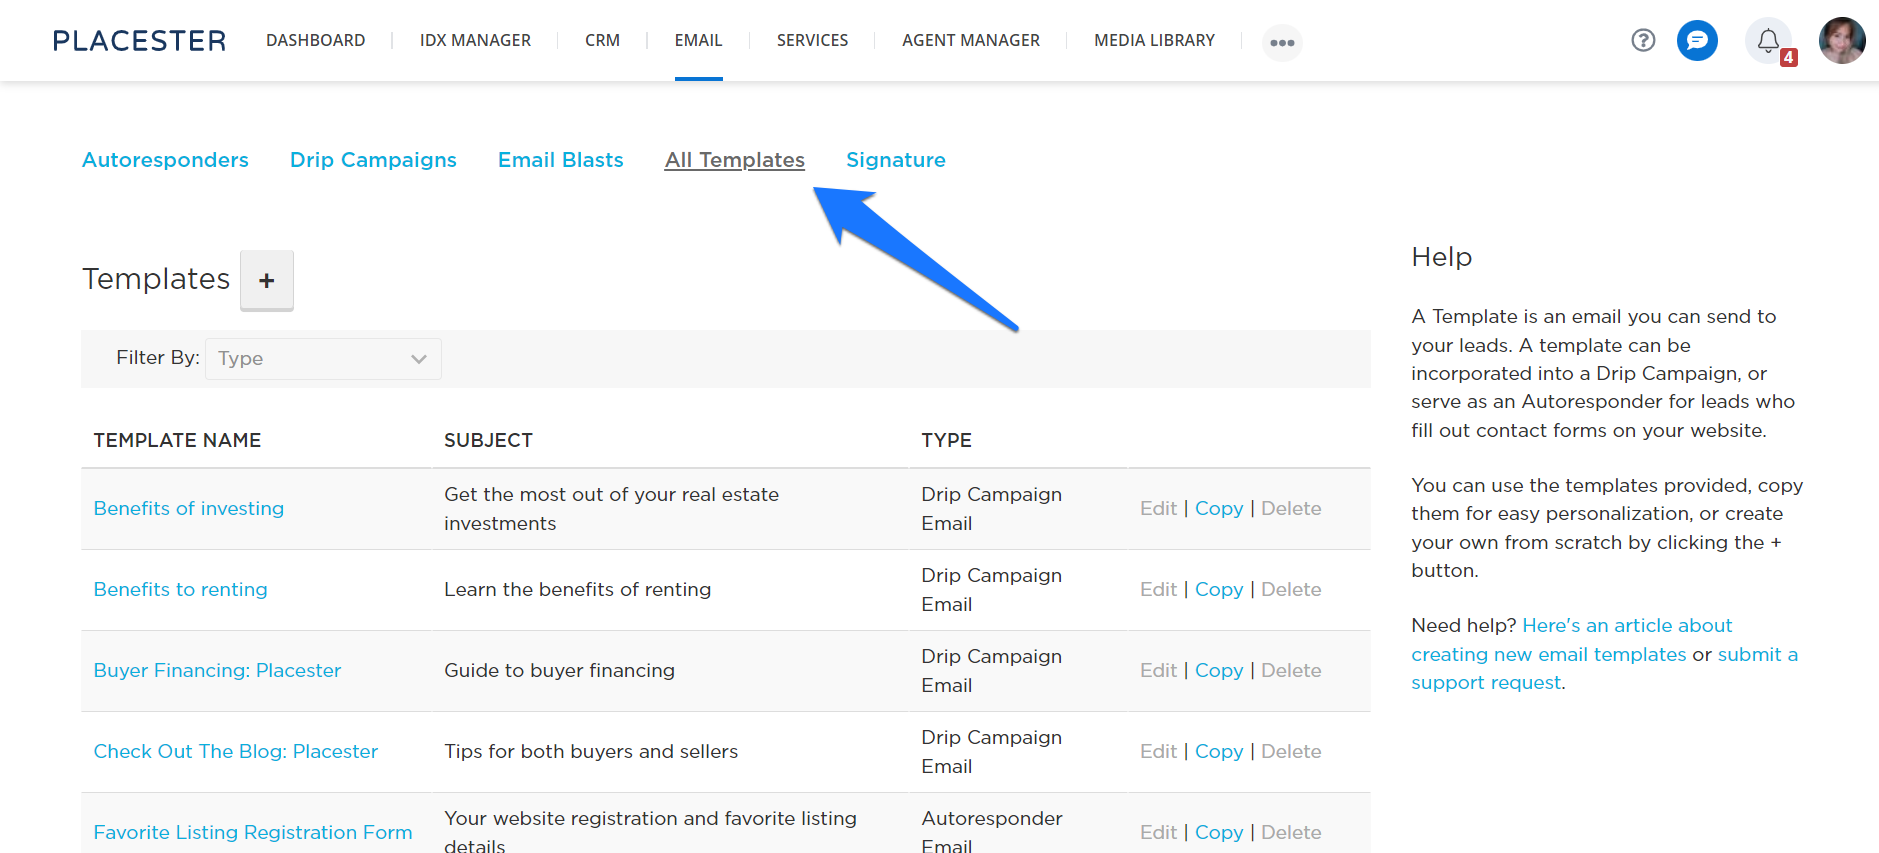This screenshot has width=1879, height=853.
Task: Open Media Library navigation item
Action: tap(1154, 40)
